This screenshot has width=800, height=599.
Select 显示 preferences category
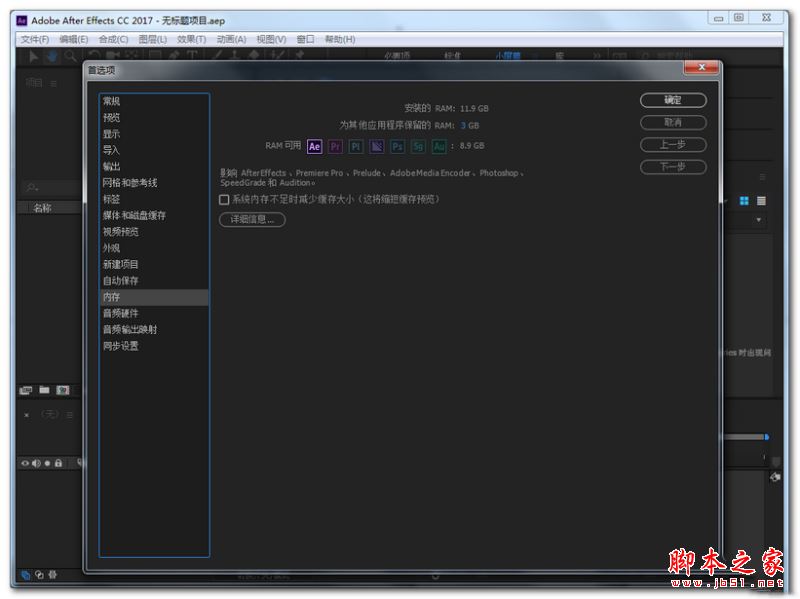pyautogui.click(x=154, y=134)
